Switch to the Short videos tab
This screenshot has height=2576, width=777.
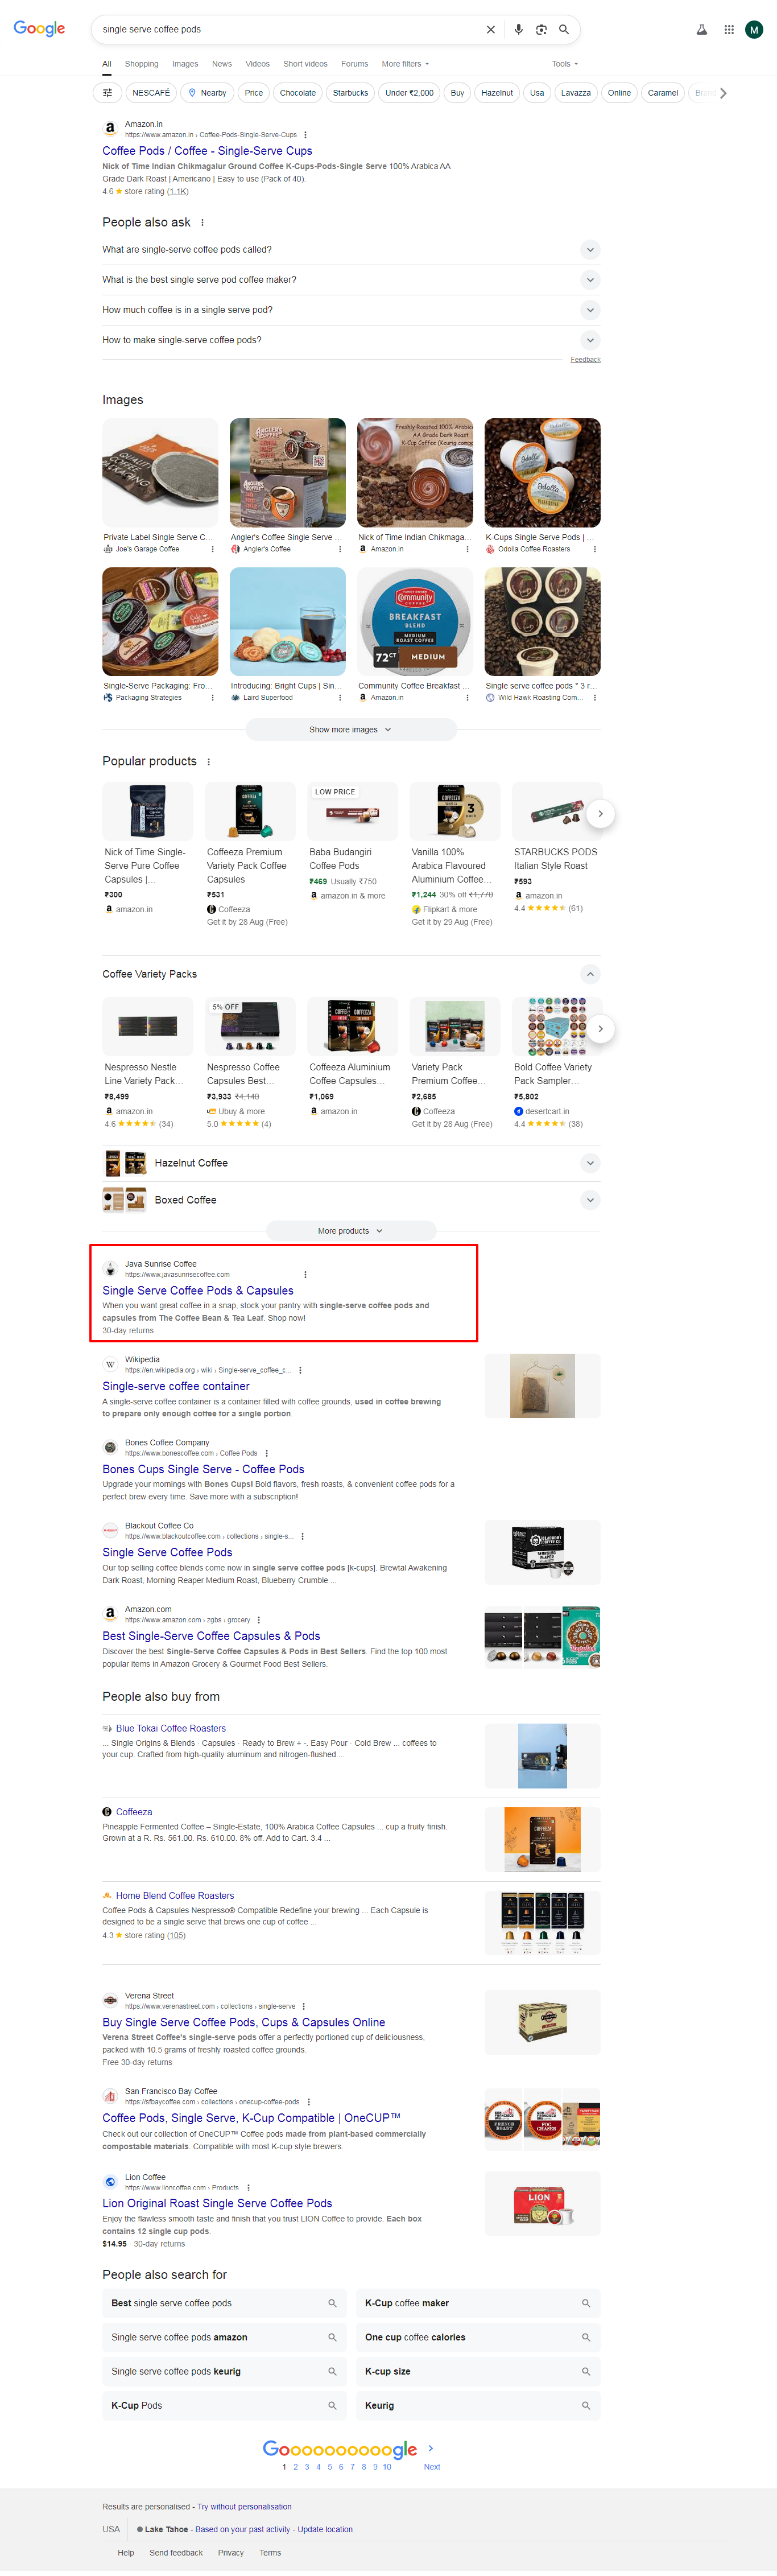(305, 64)
